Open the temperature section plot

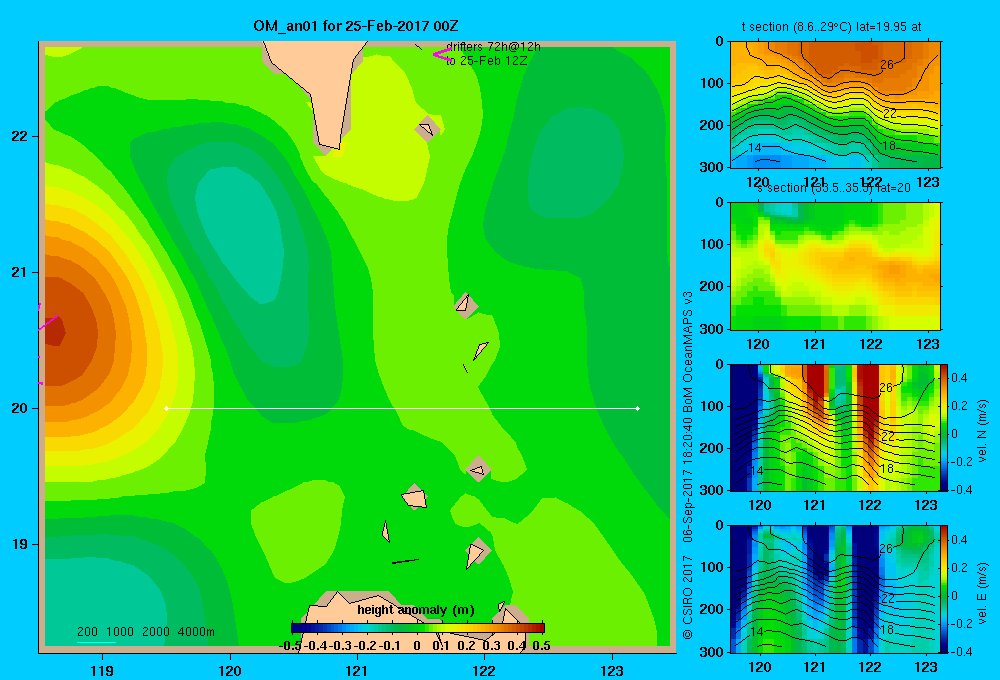coord(835,105)
